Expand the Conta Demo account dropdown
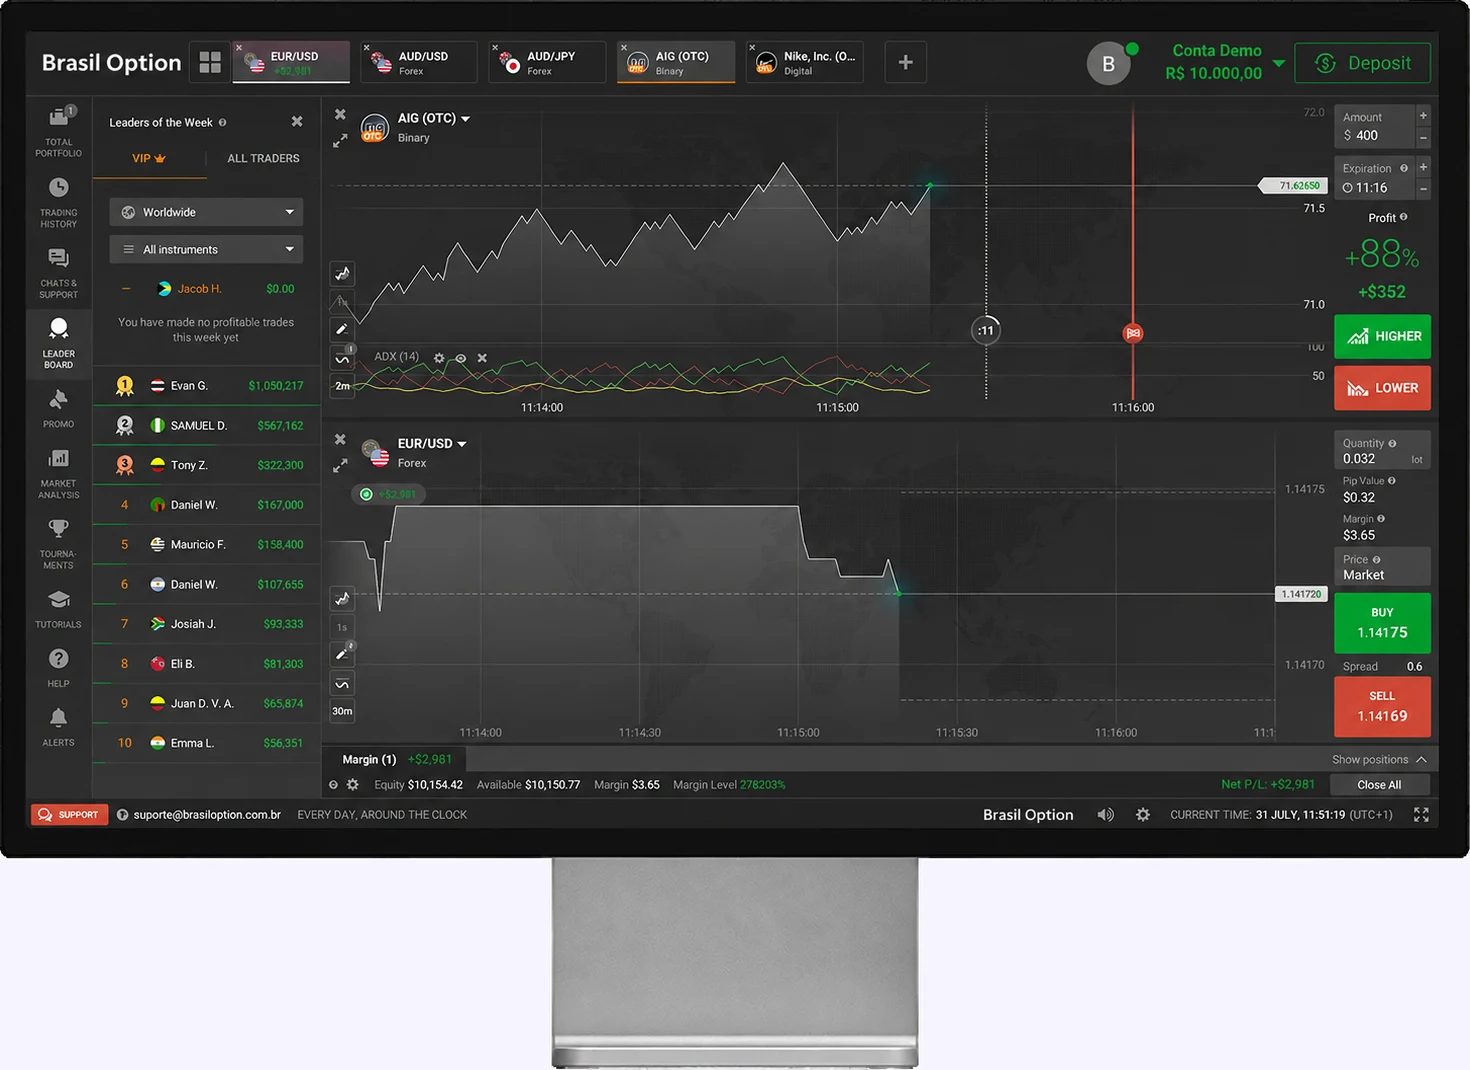The width and height of the screenshot is (1470, 1070). pos(1278,63)
